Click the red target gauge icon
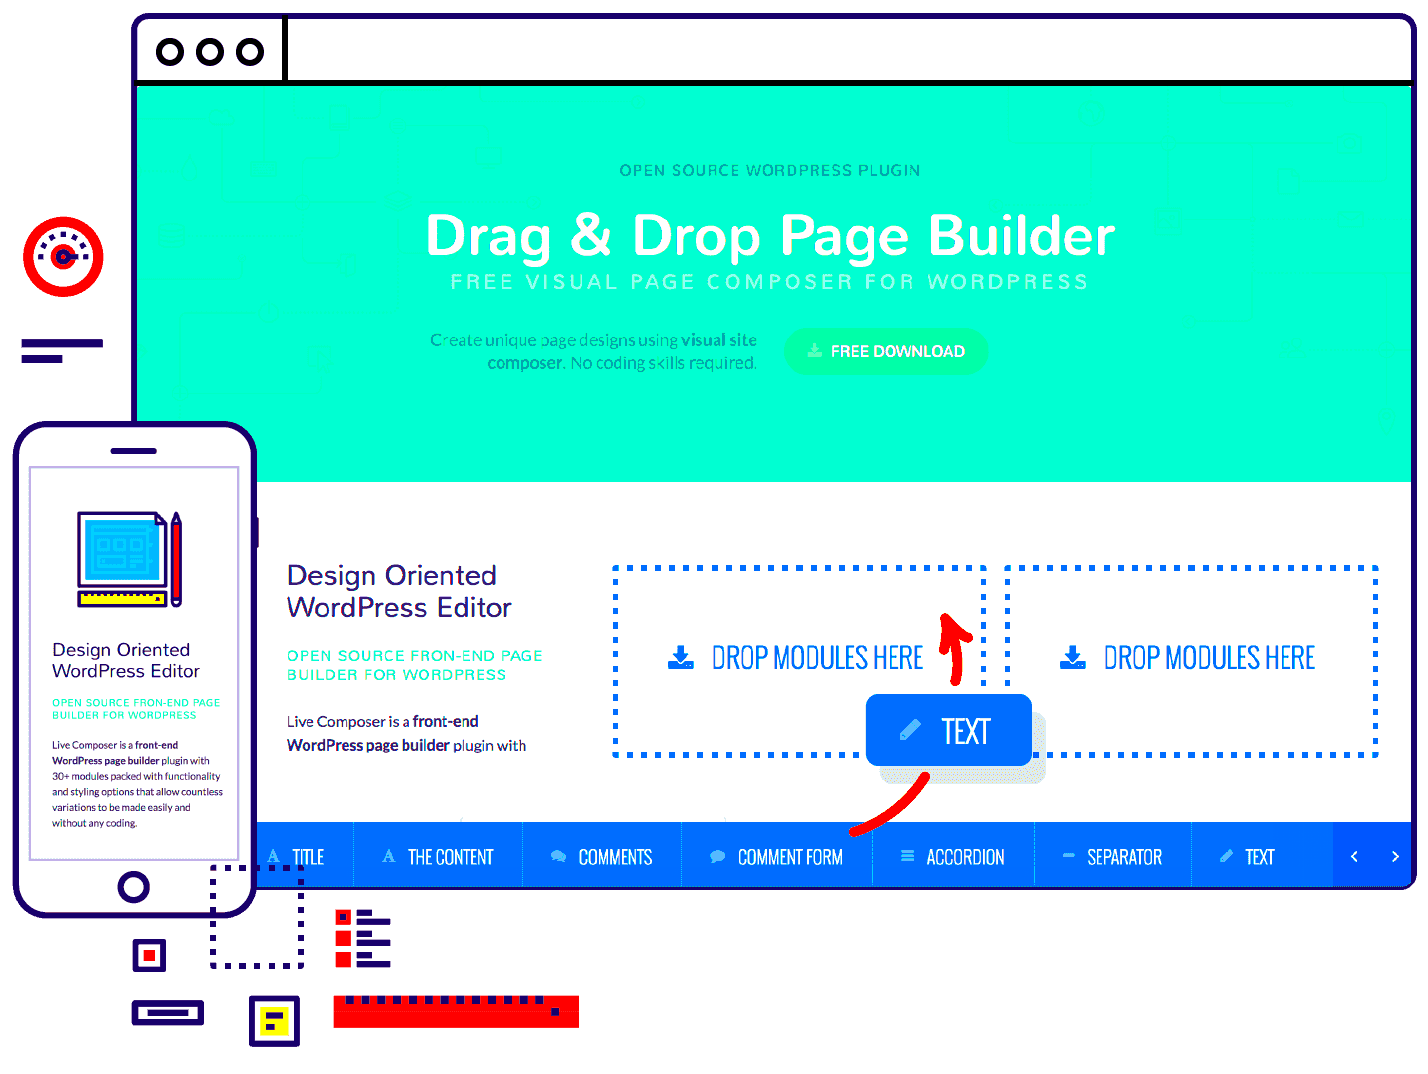This screenshot has width=1428, height=1074. pyautogui.click(x=63, y=257)
